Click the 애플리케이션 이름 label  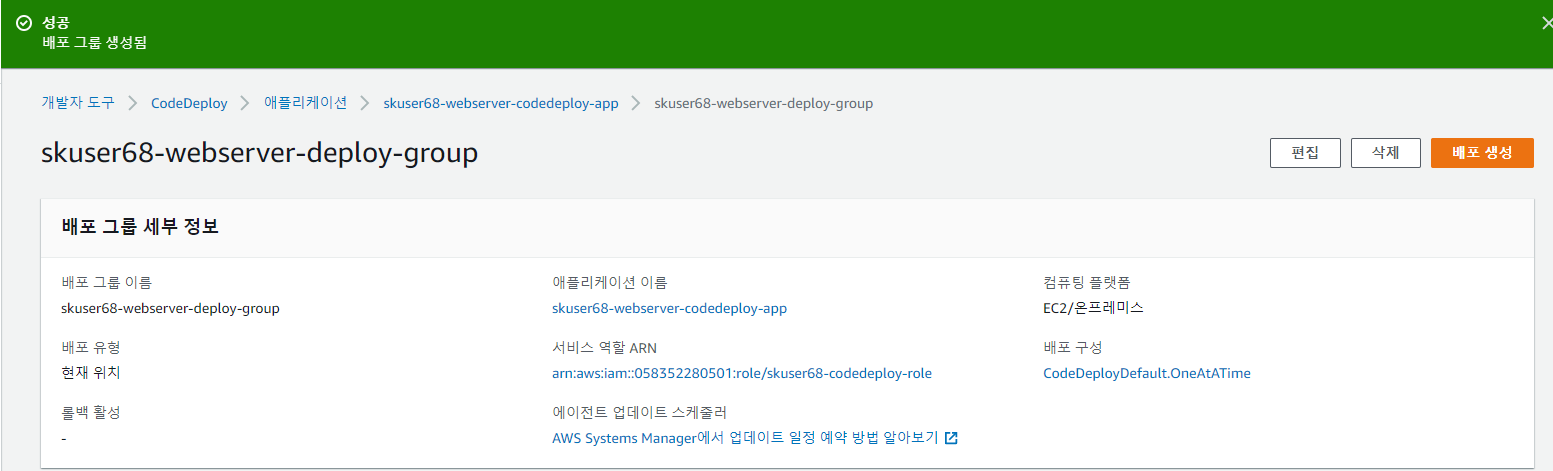click(x=609, y=283)
